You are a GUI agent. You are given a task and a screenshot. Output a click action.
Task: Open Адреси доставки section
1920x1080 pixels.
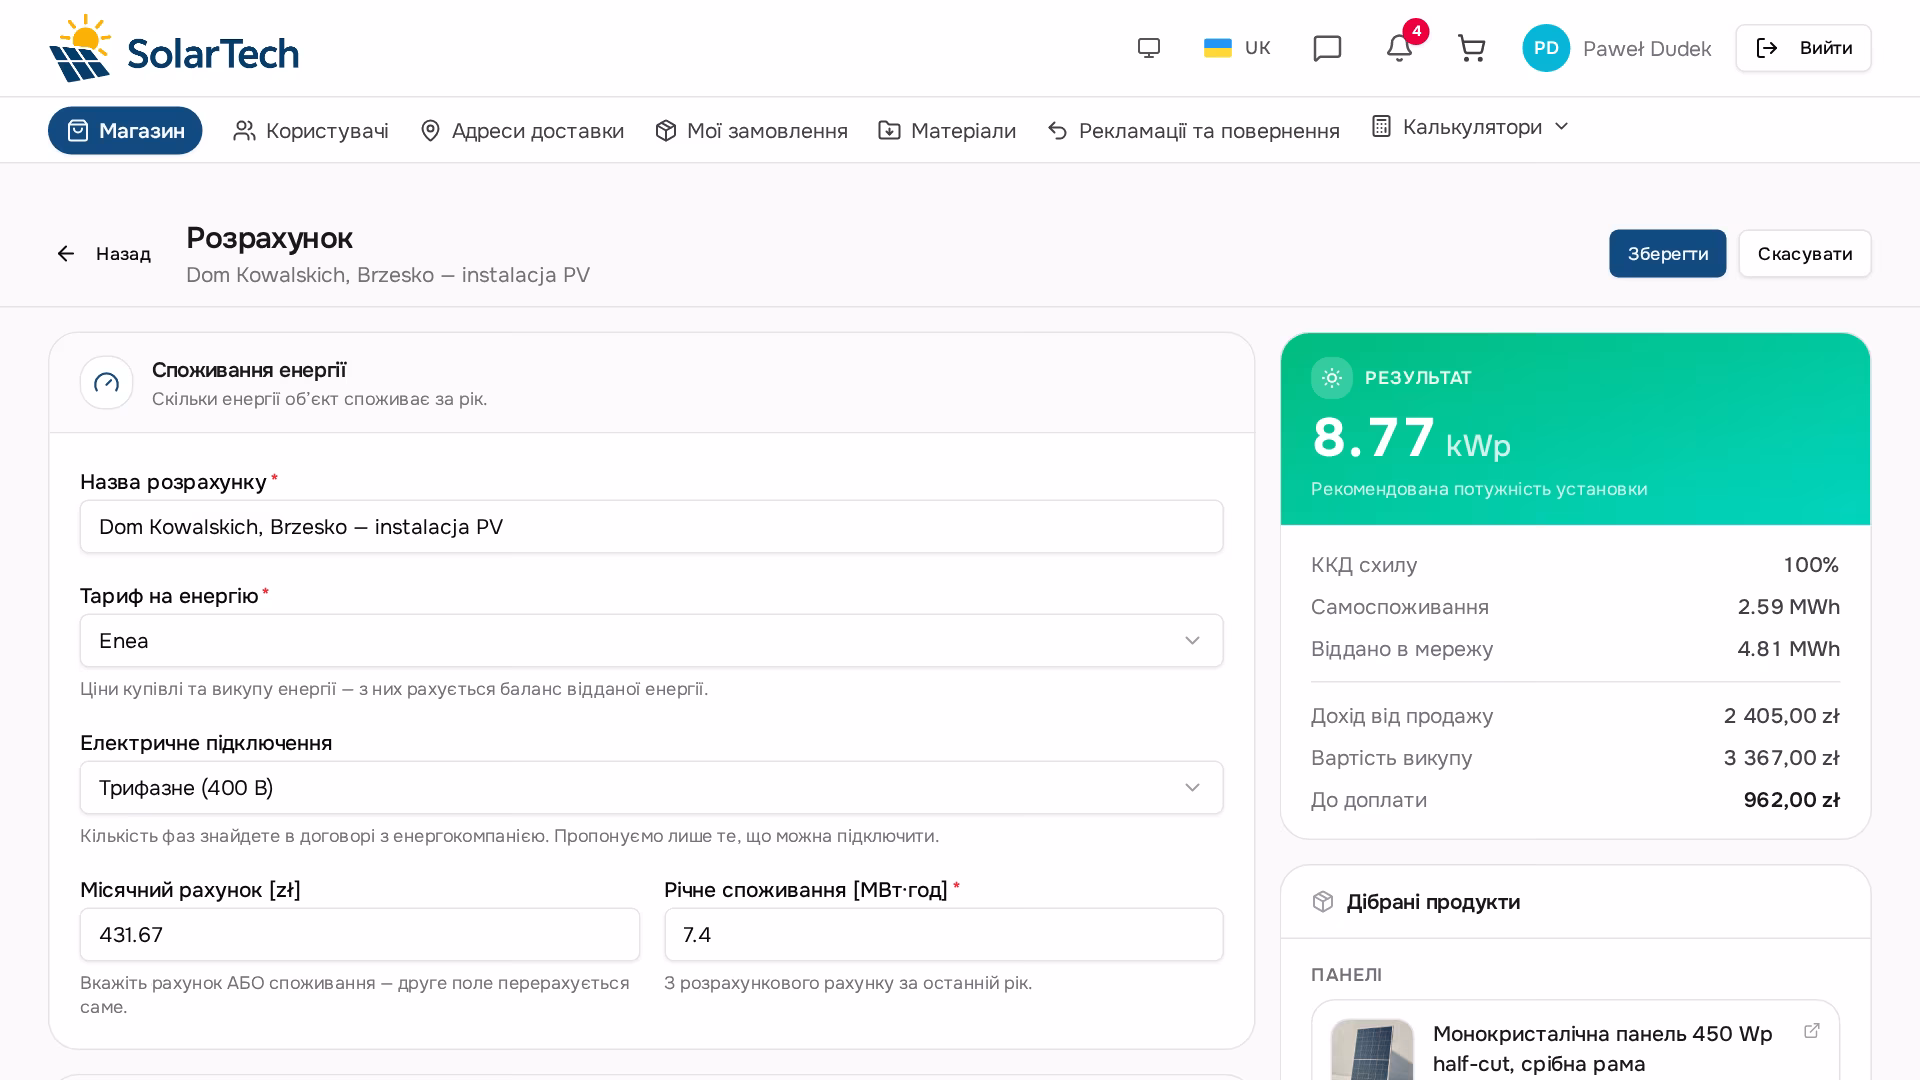(x=522, y=130)
